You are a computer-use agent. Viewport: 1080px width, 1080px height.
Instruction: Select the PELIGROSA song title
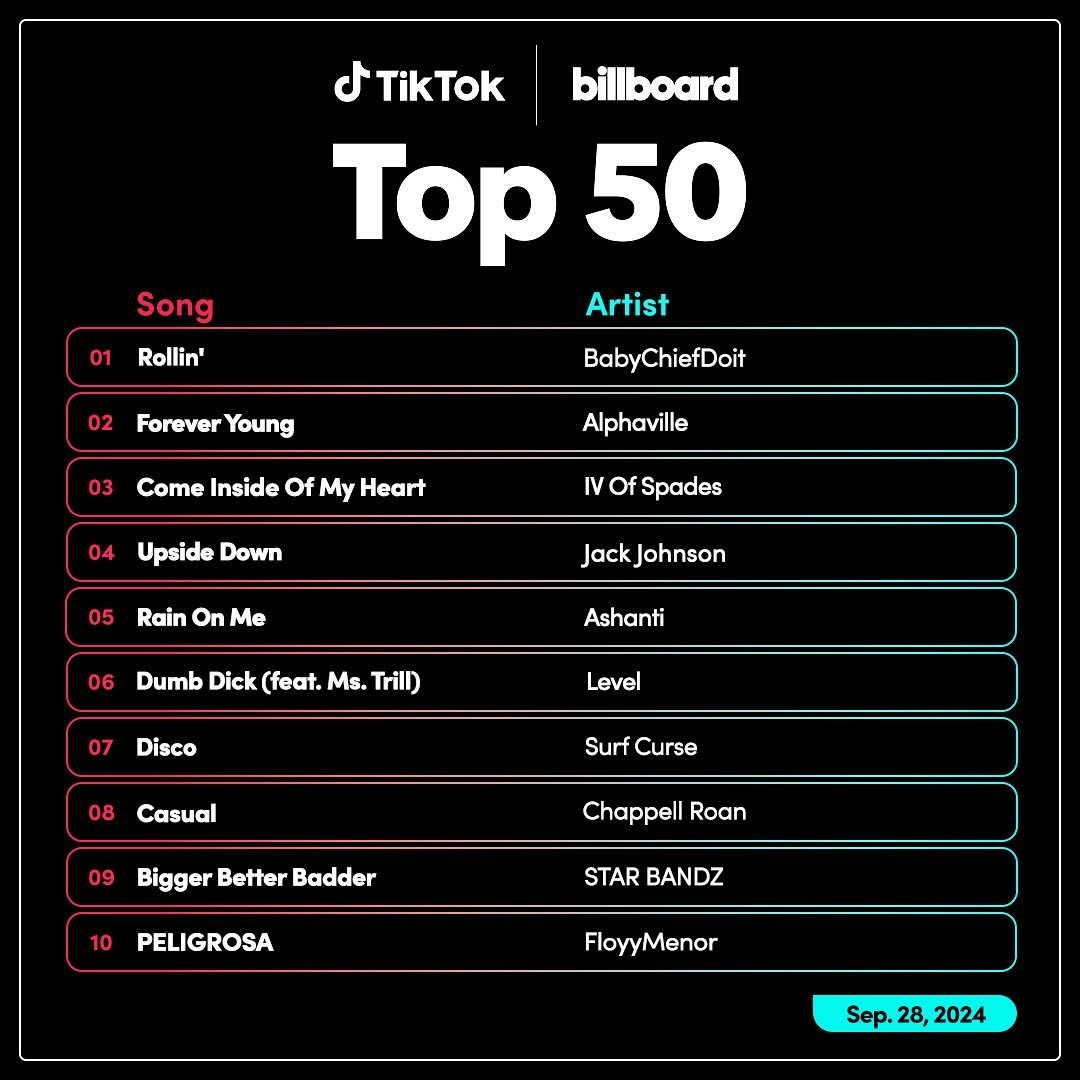click(x=205, y=942)
